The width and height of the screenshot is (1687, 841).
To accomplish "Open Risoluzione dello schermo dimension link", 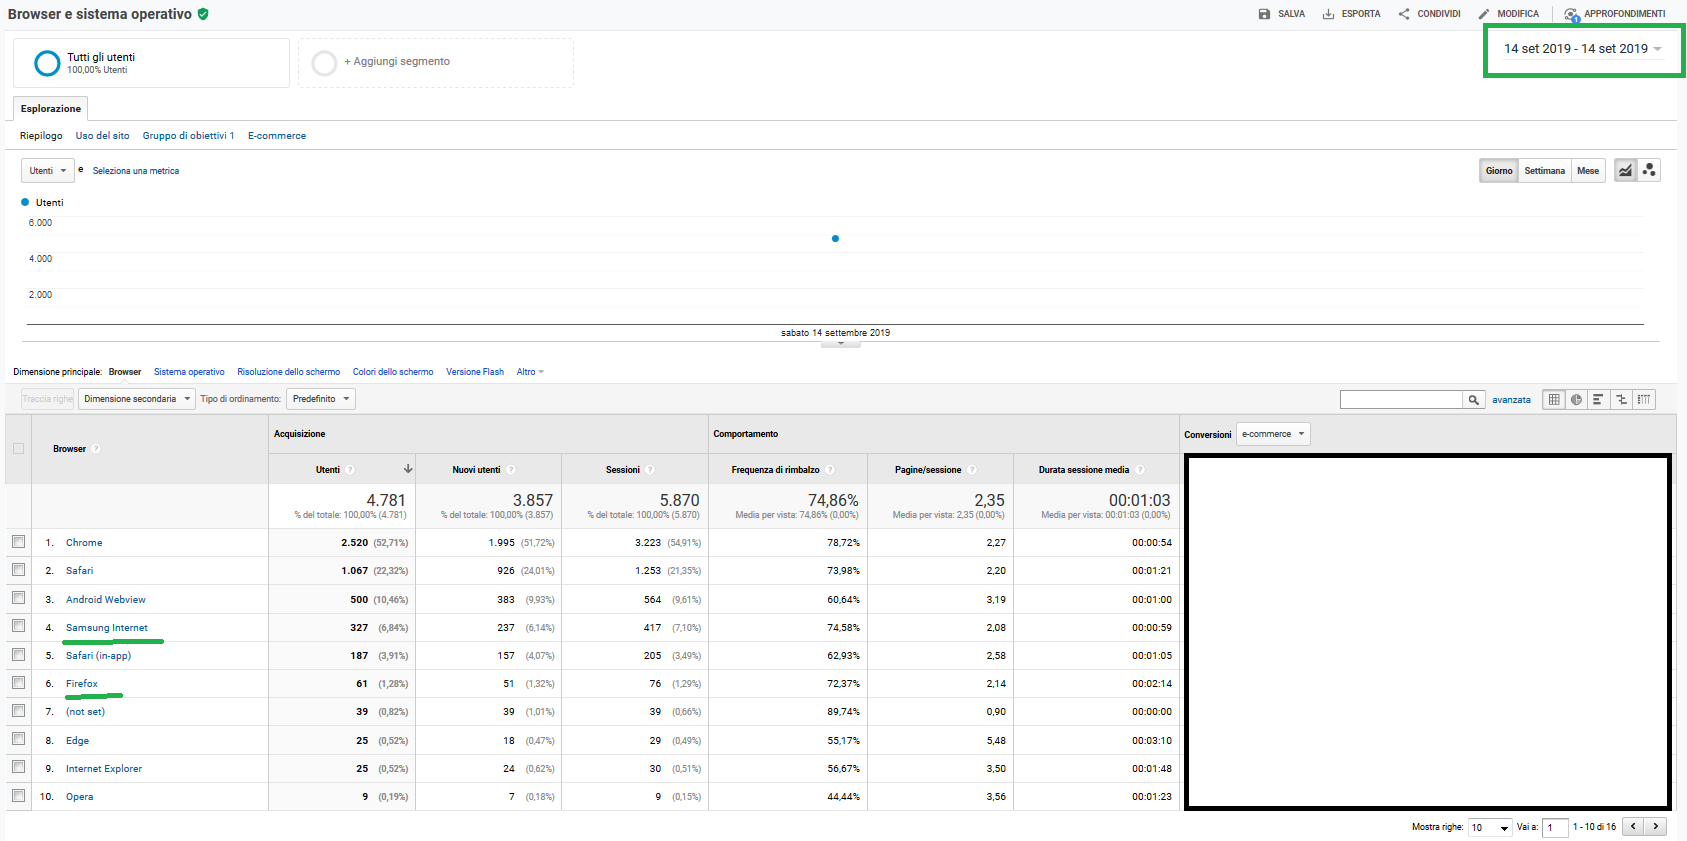I will (x=289, y=372).
